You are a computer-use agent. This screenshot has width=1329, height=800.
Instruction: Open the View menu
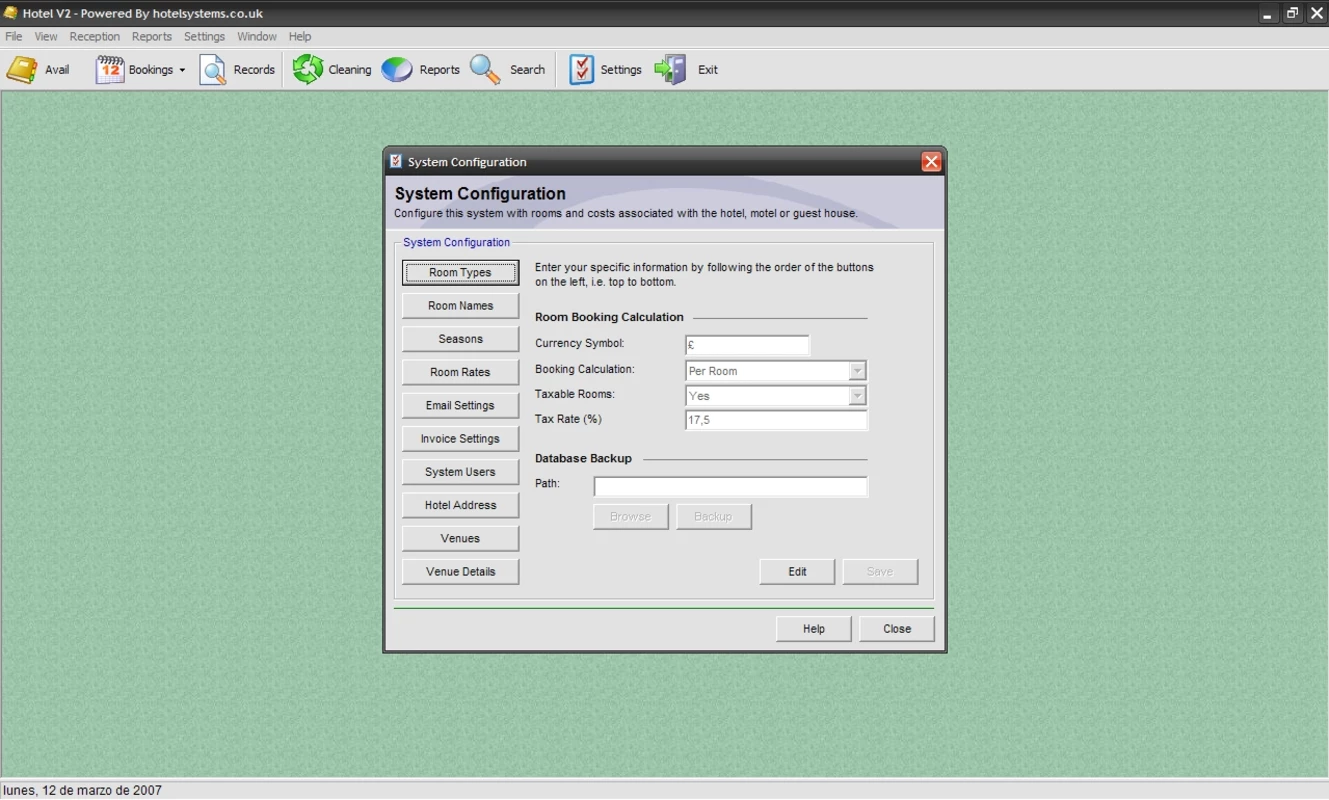click(x=46, y=37)
